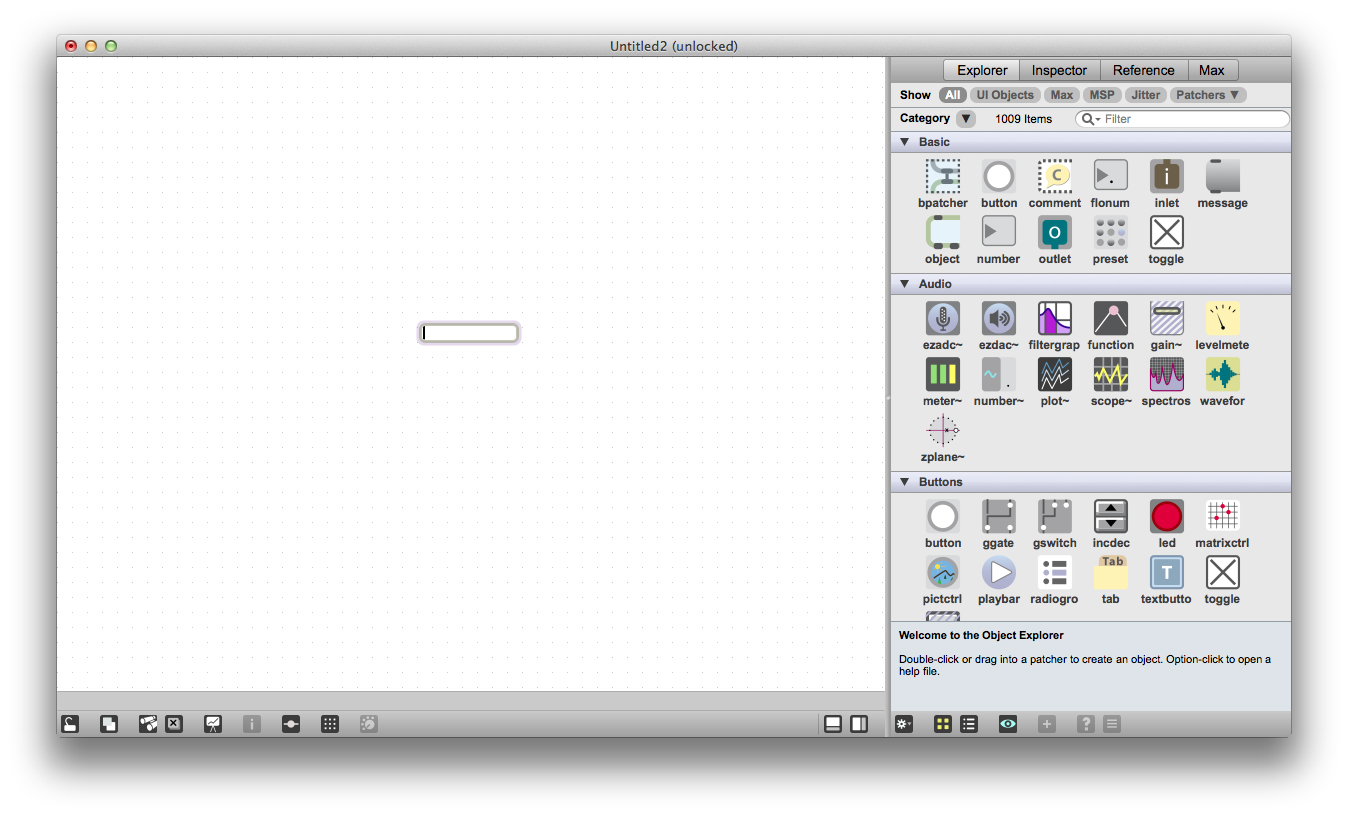The width and height of the screenshot is (1348, 816).
Task: Select the textbutton object icon
Action: [1166, 573]
